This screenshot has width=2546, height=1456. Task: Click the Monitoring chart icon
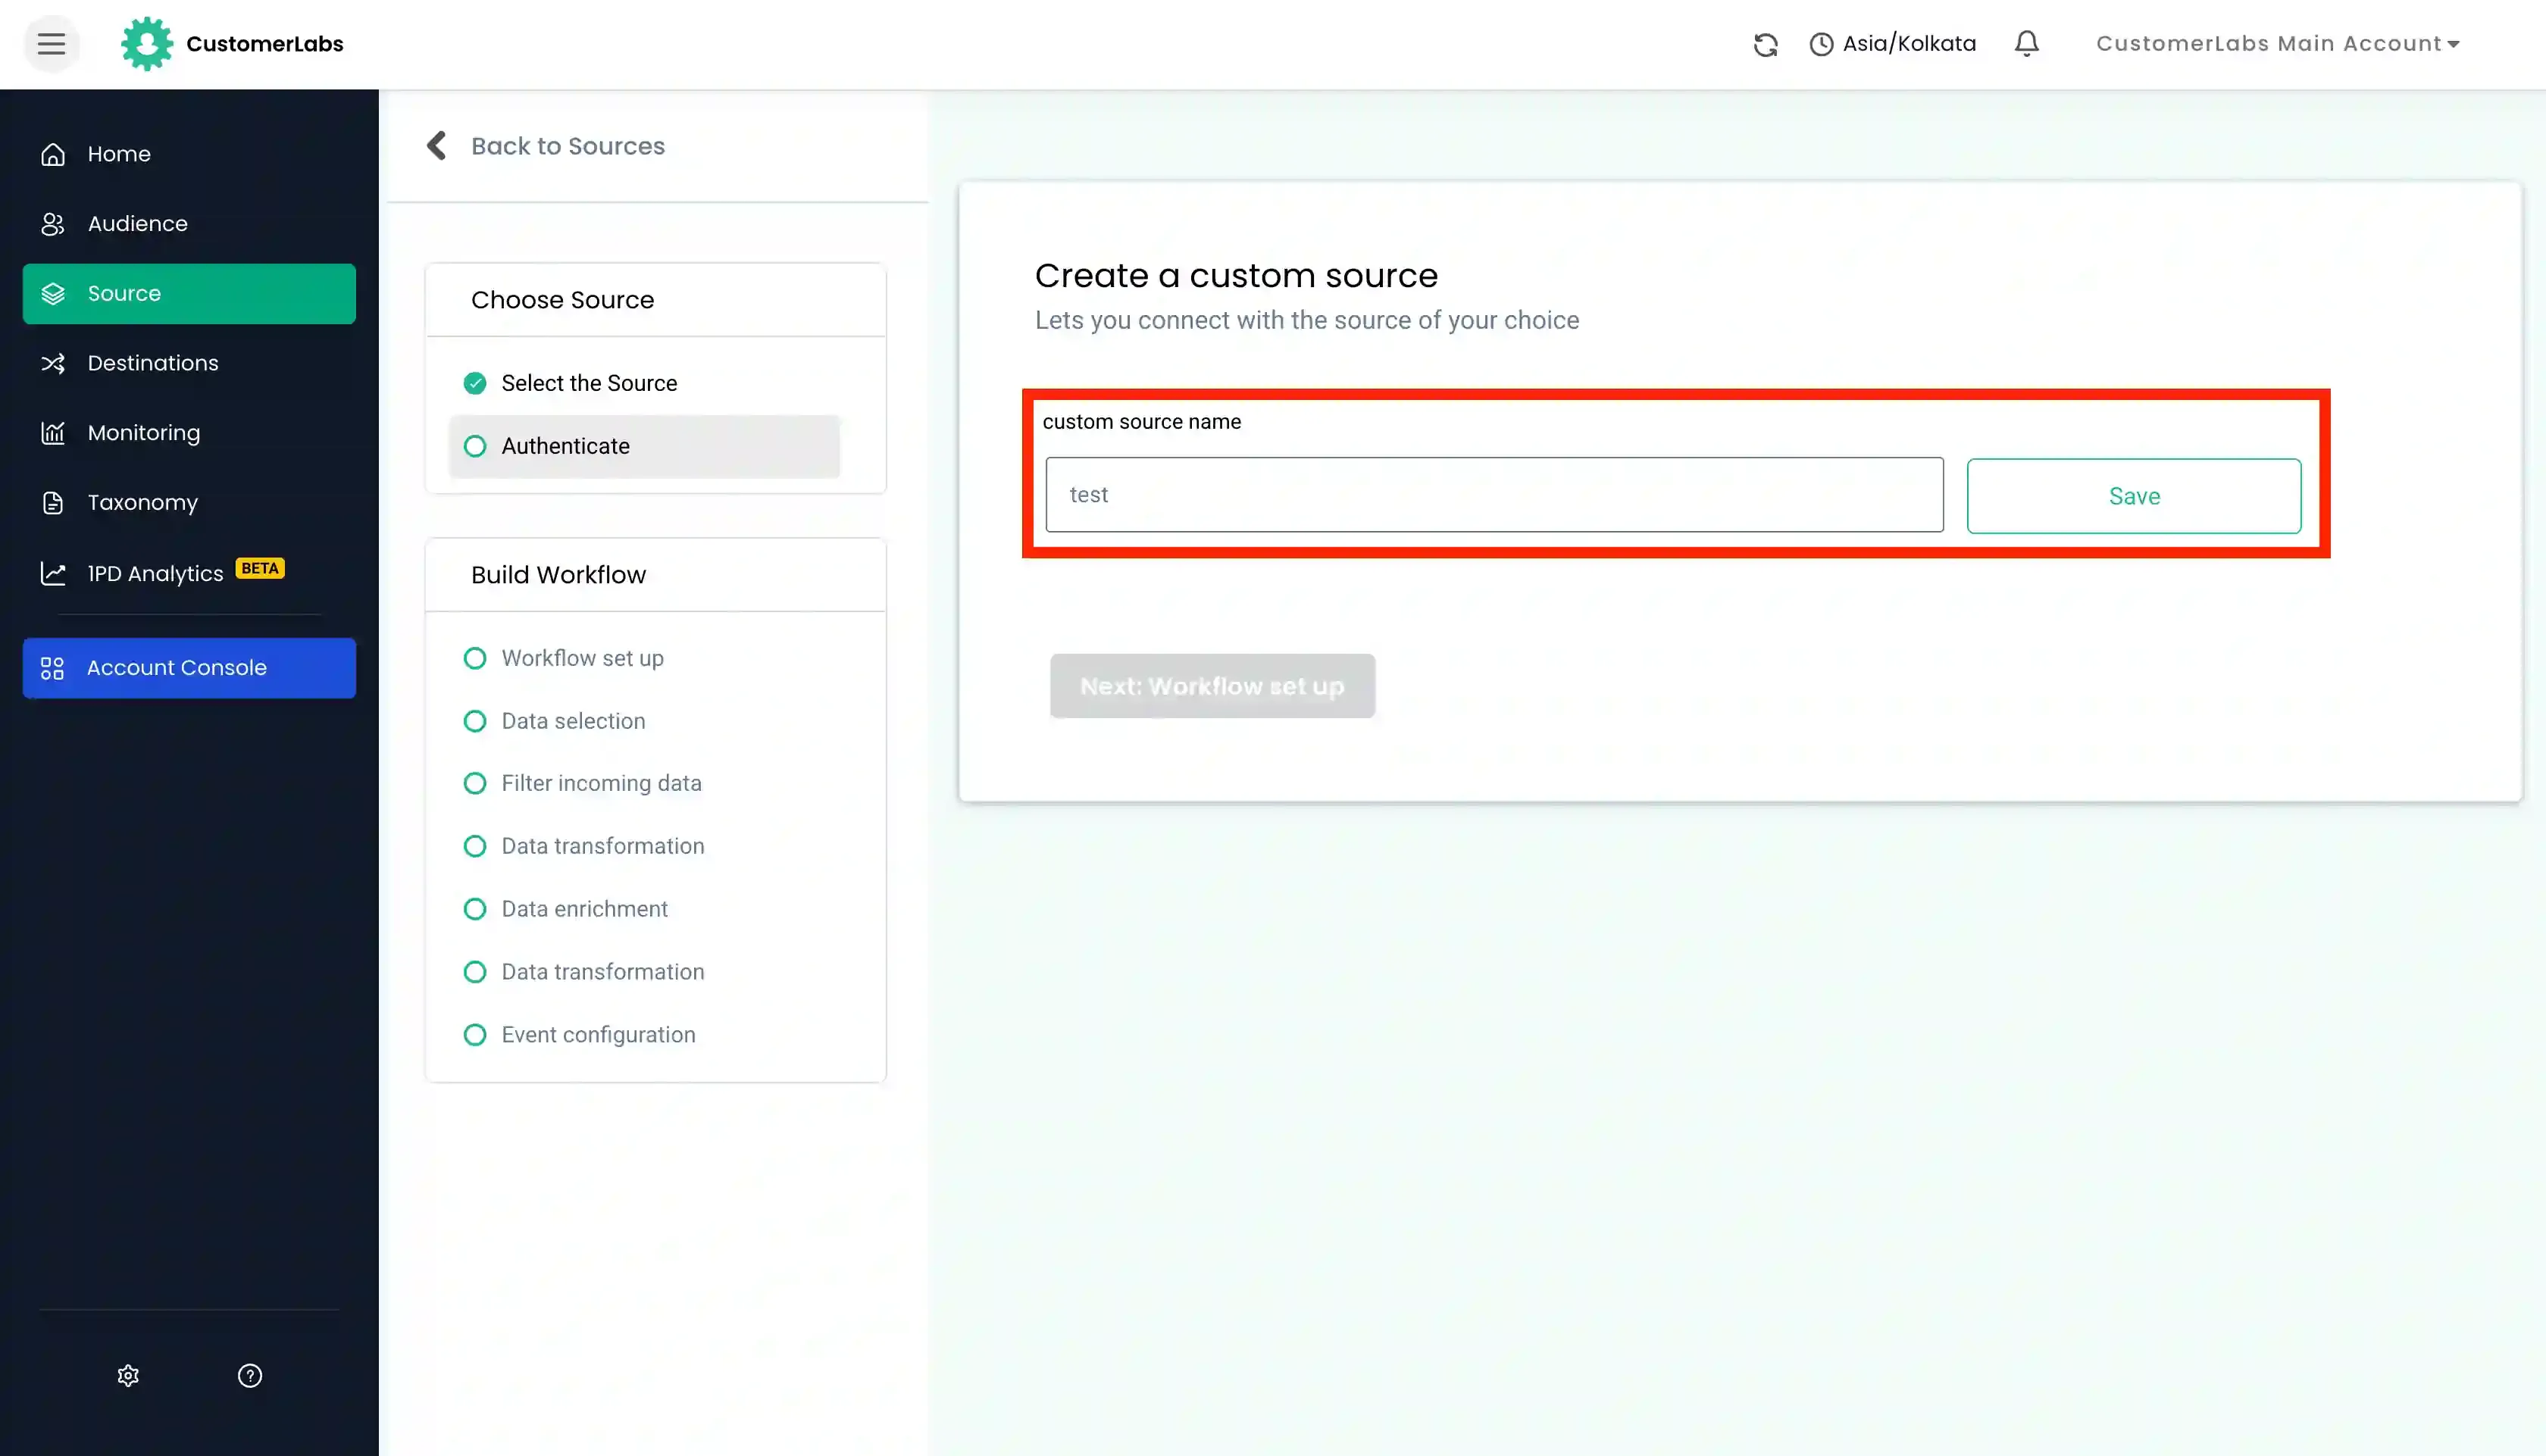pos(53,433)
